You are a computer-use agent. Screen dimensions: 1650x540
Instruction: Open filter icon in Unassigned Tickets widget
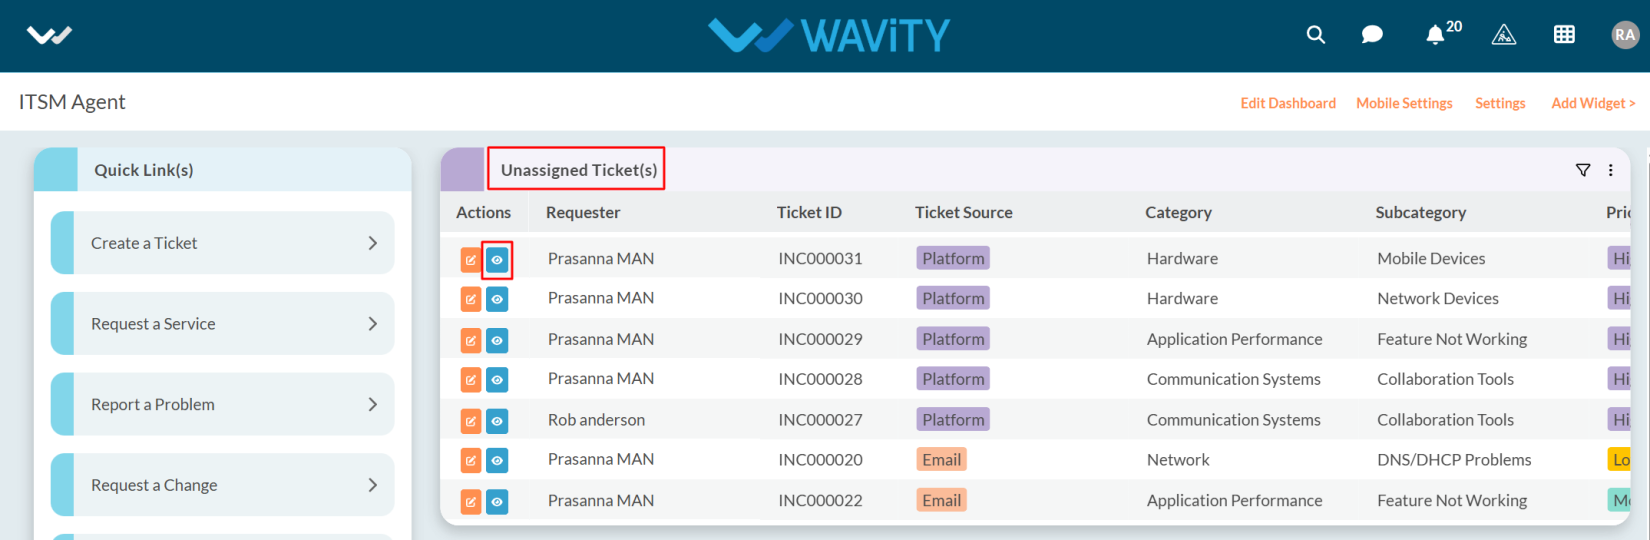1583,170
